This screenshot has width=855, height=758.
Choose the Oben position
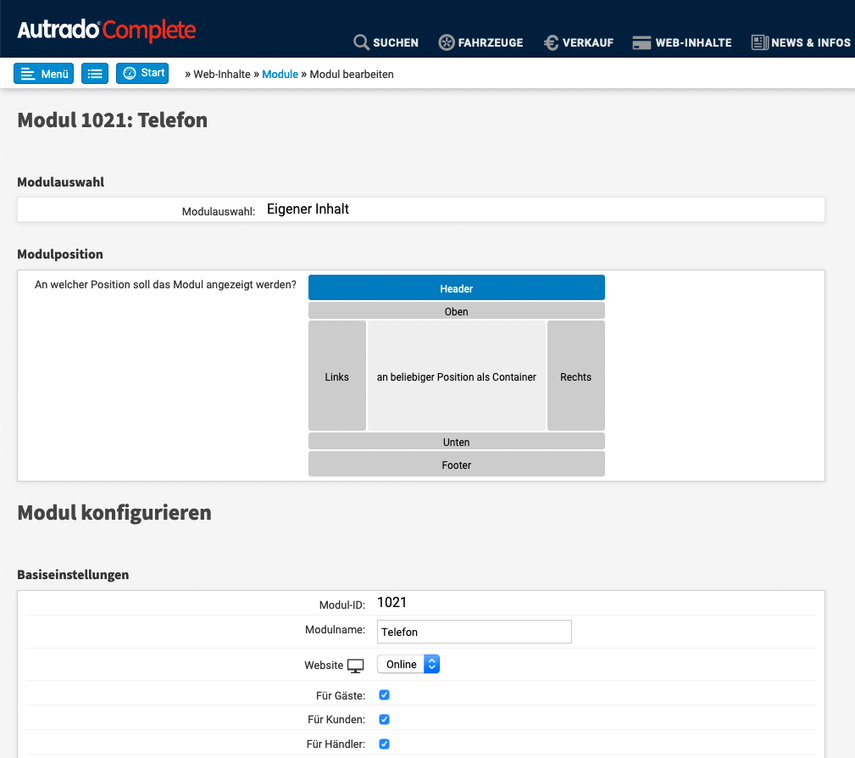point(456,312)
